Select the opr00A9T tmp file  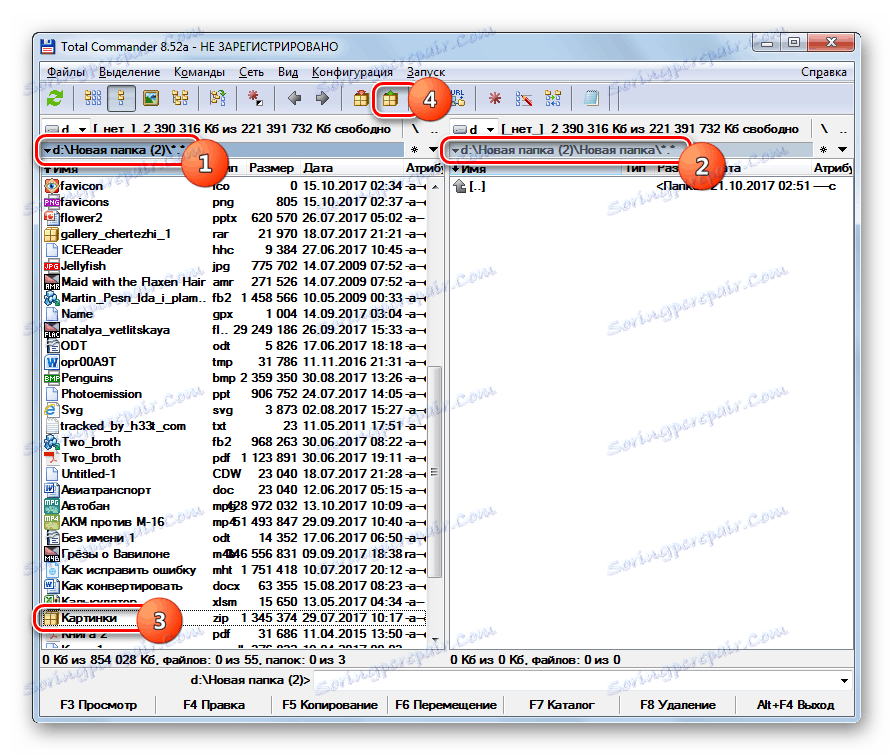pos(234,361)
